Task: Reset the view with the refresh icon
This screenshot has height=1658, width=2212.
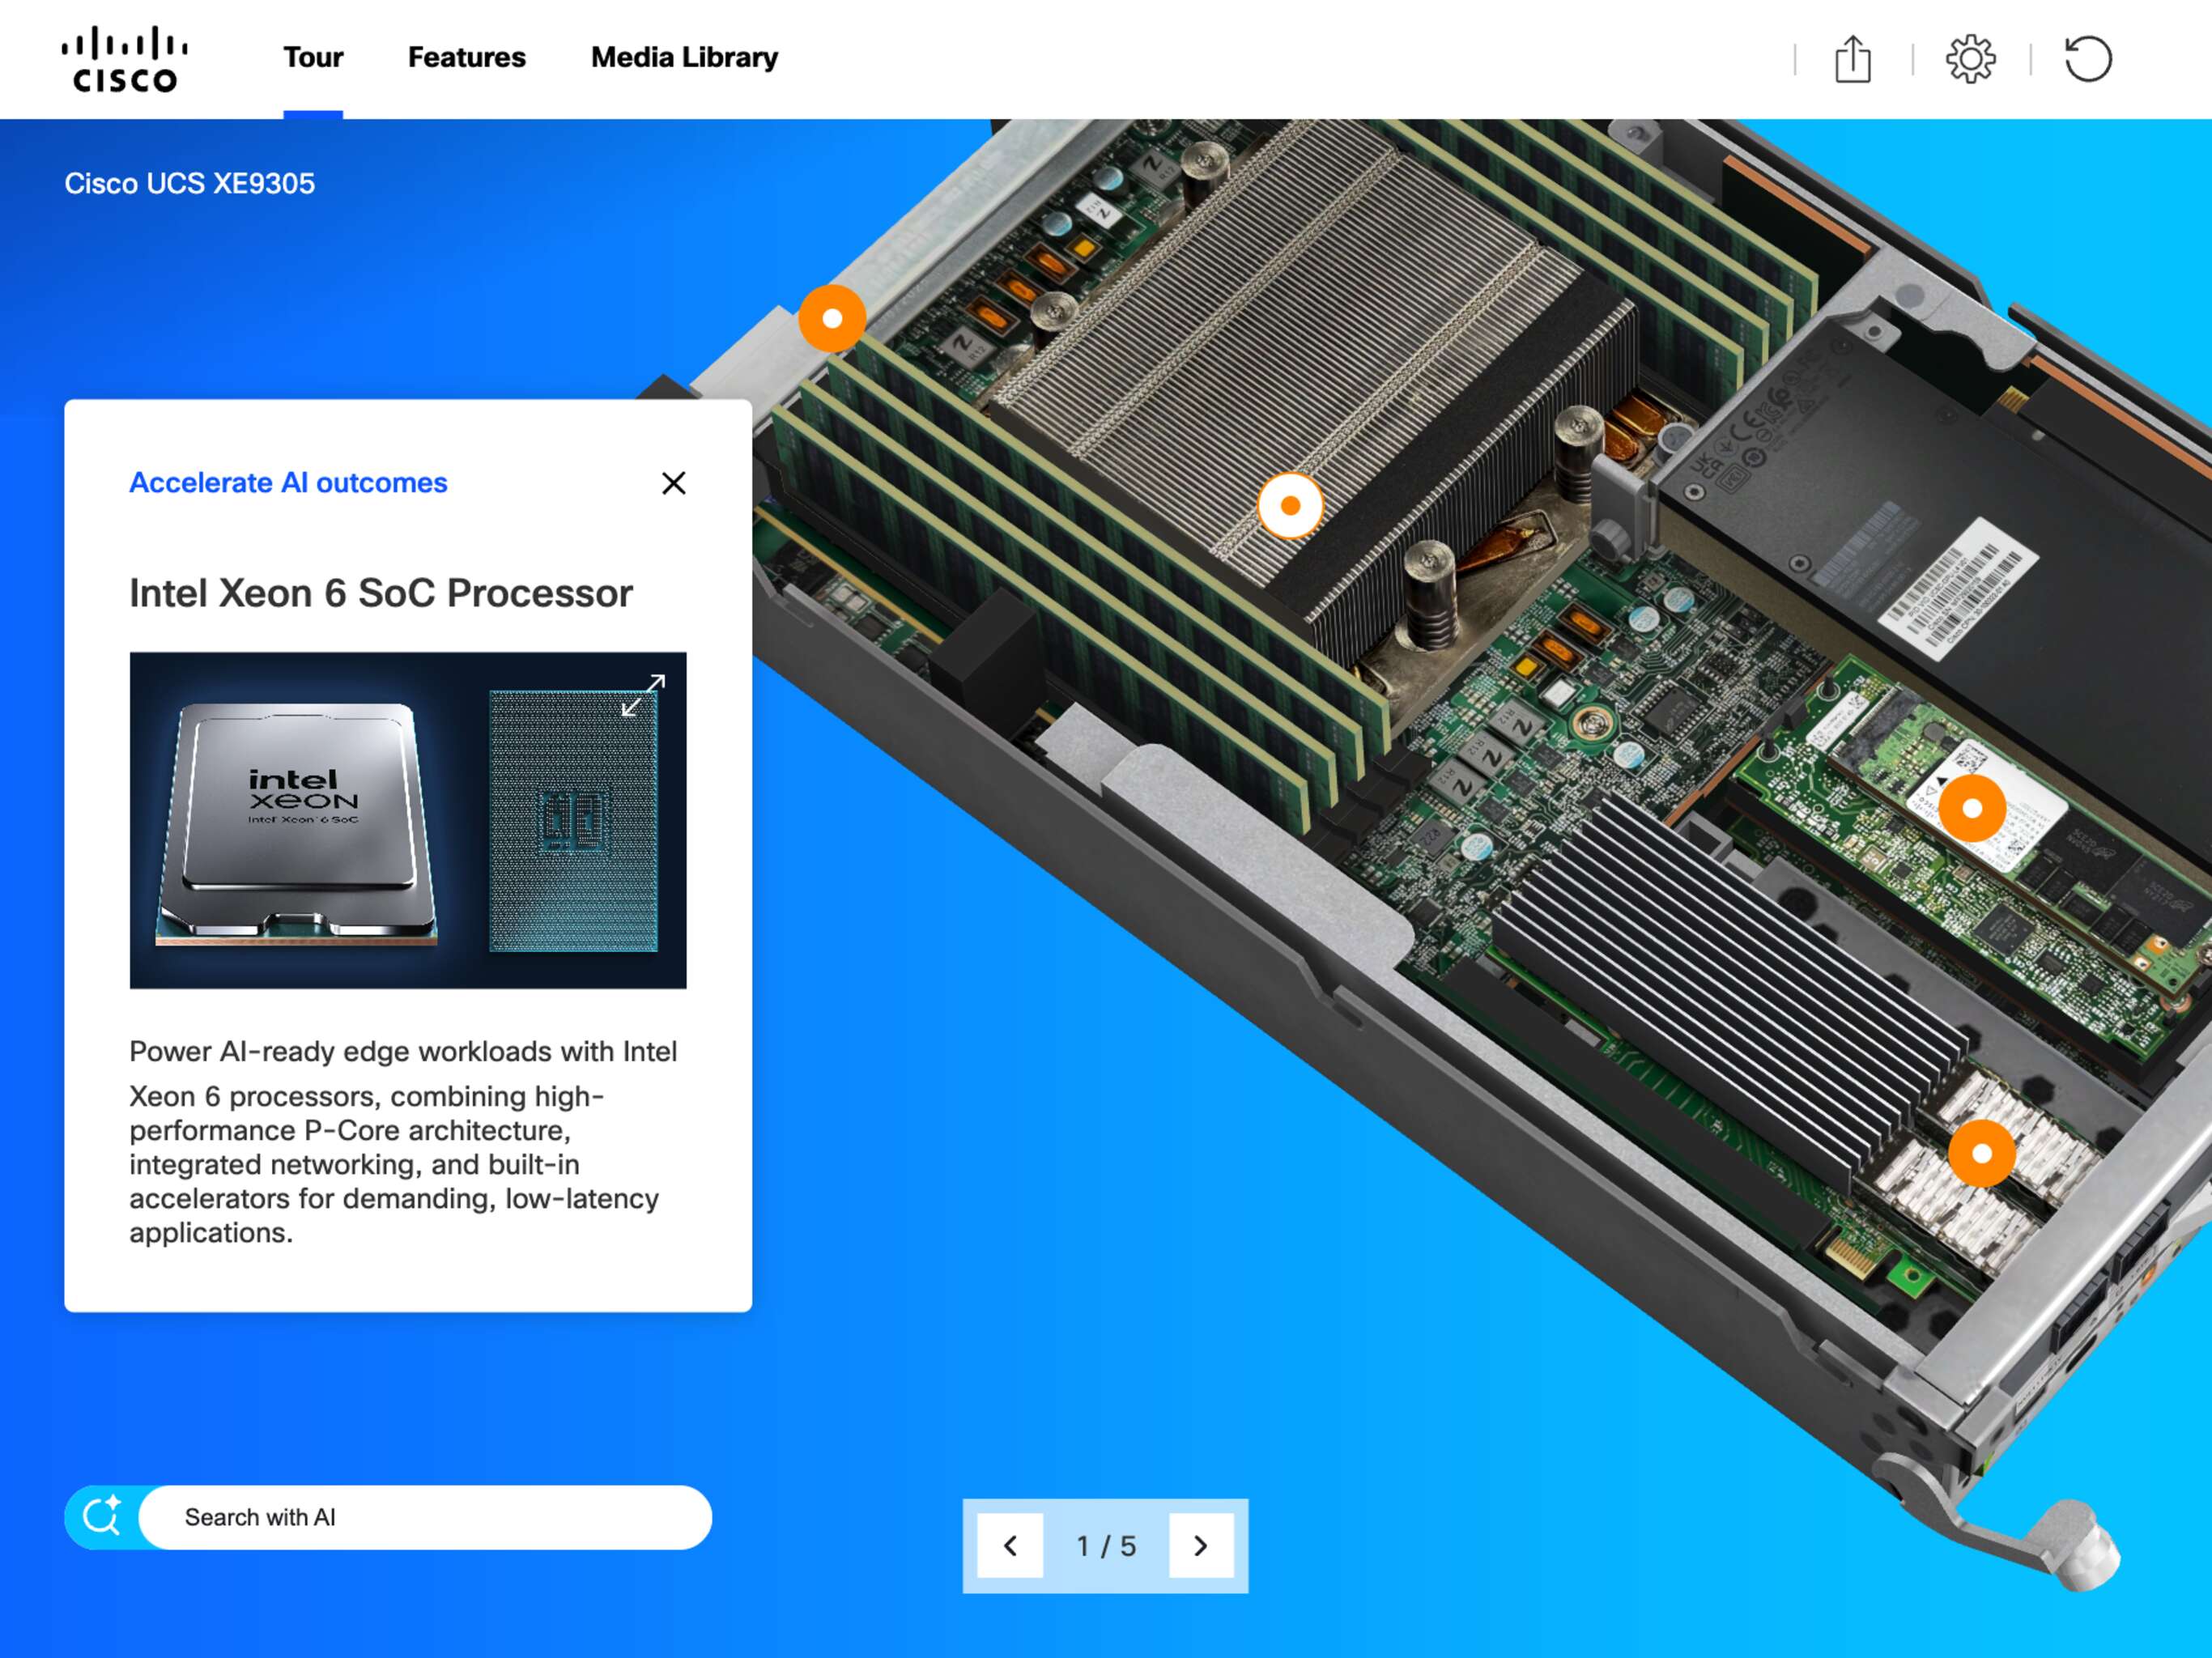Action: (2088, 59)
